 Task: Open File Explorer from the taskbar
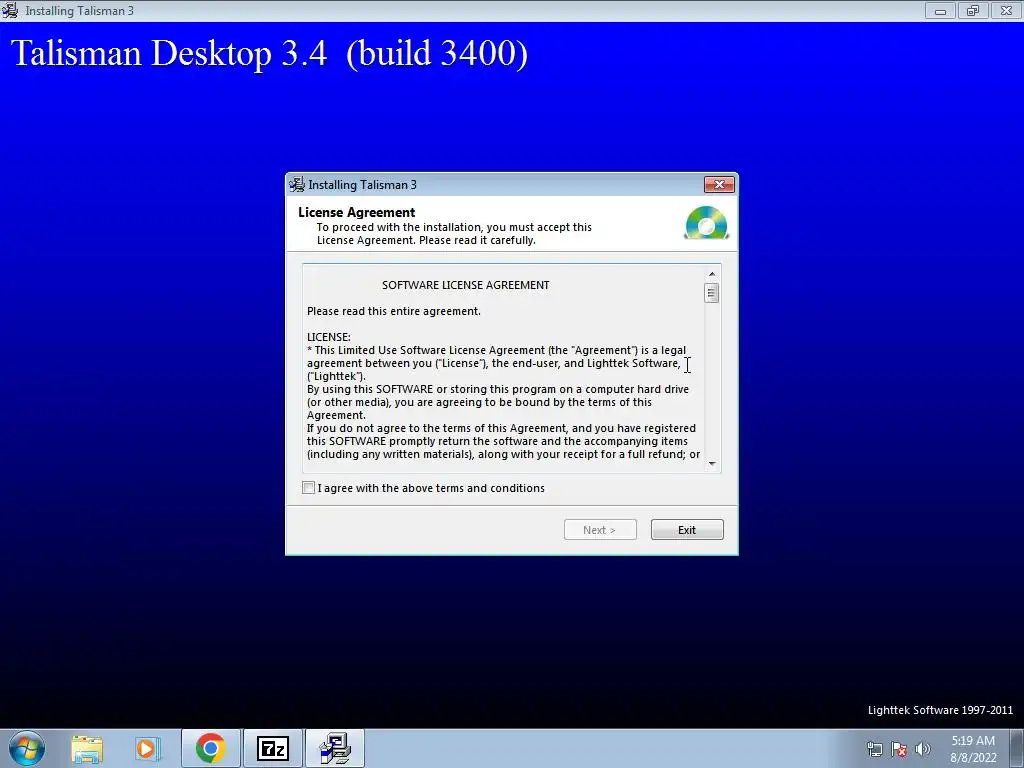pos(87,748)
